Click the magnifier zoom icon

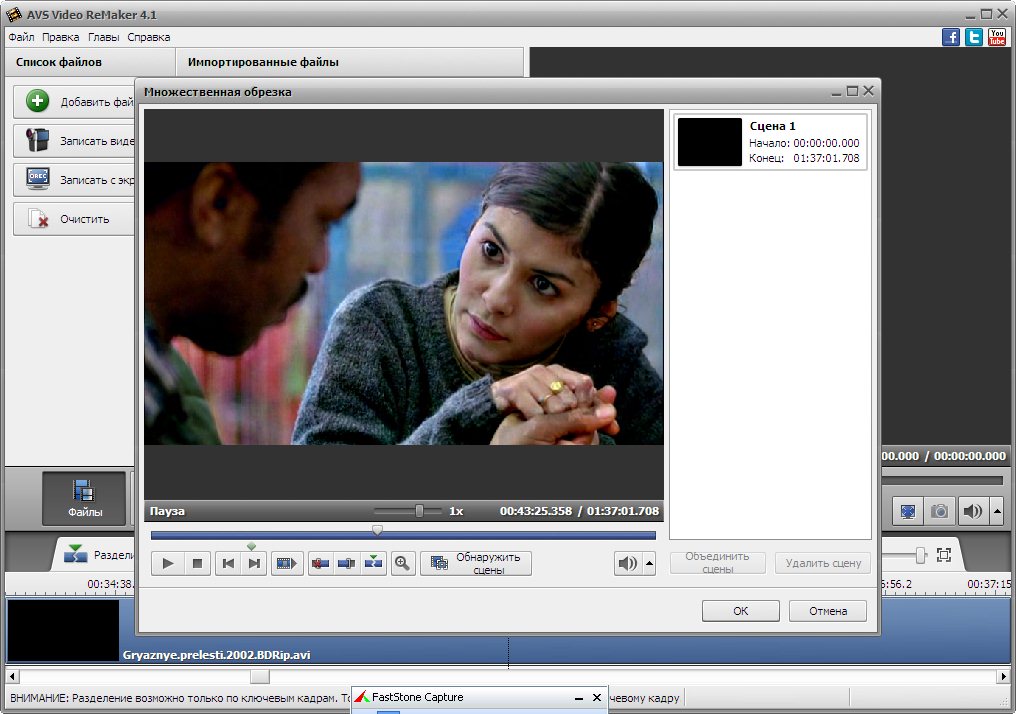coord(403,564)
